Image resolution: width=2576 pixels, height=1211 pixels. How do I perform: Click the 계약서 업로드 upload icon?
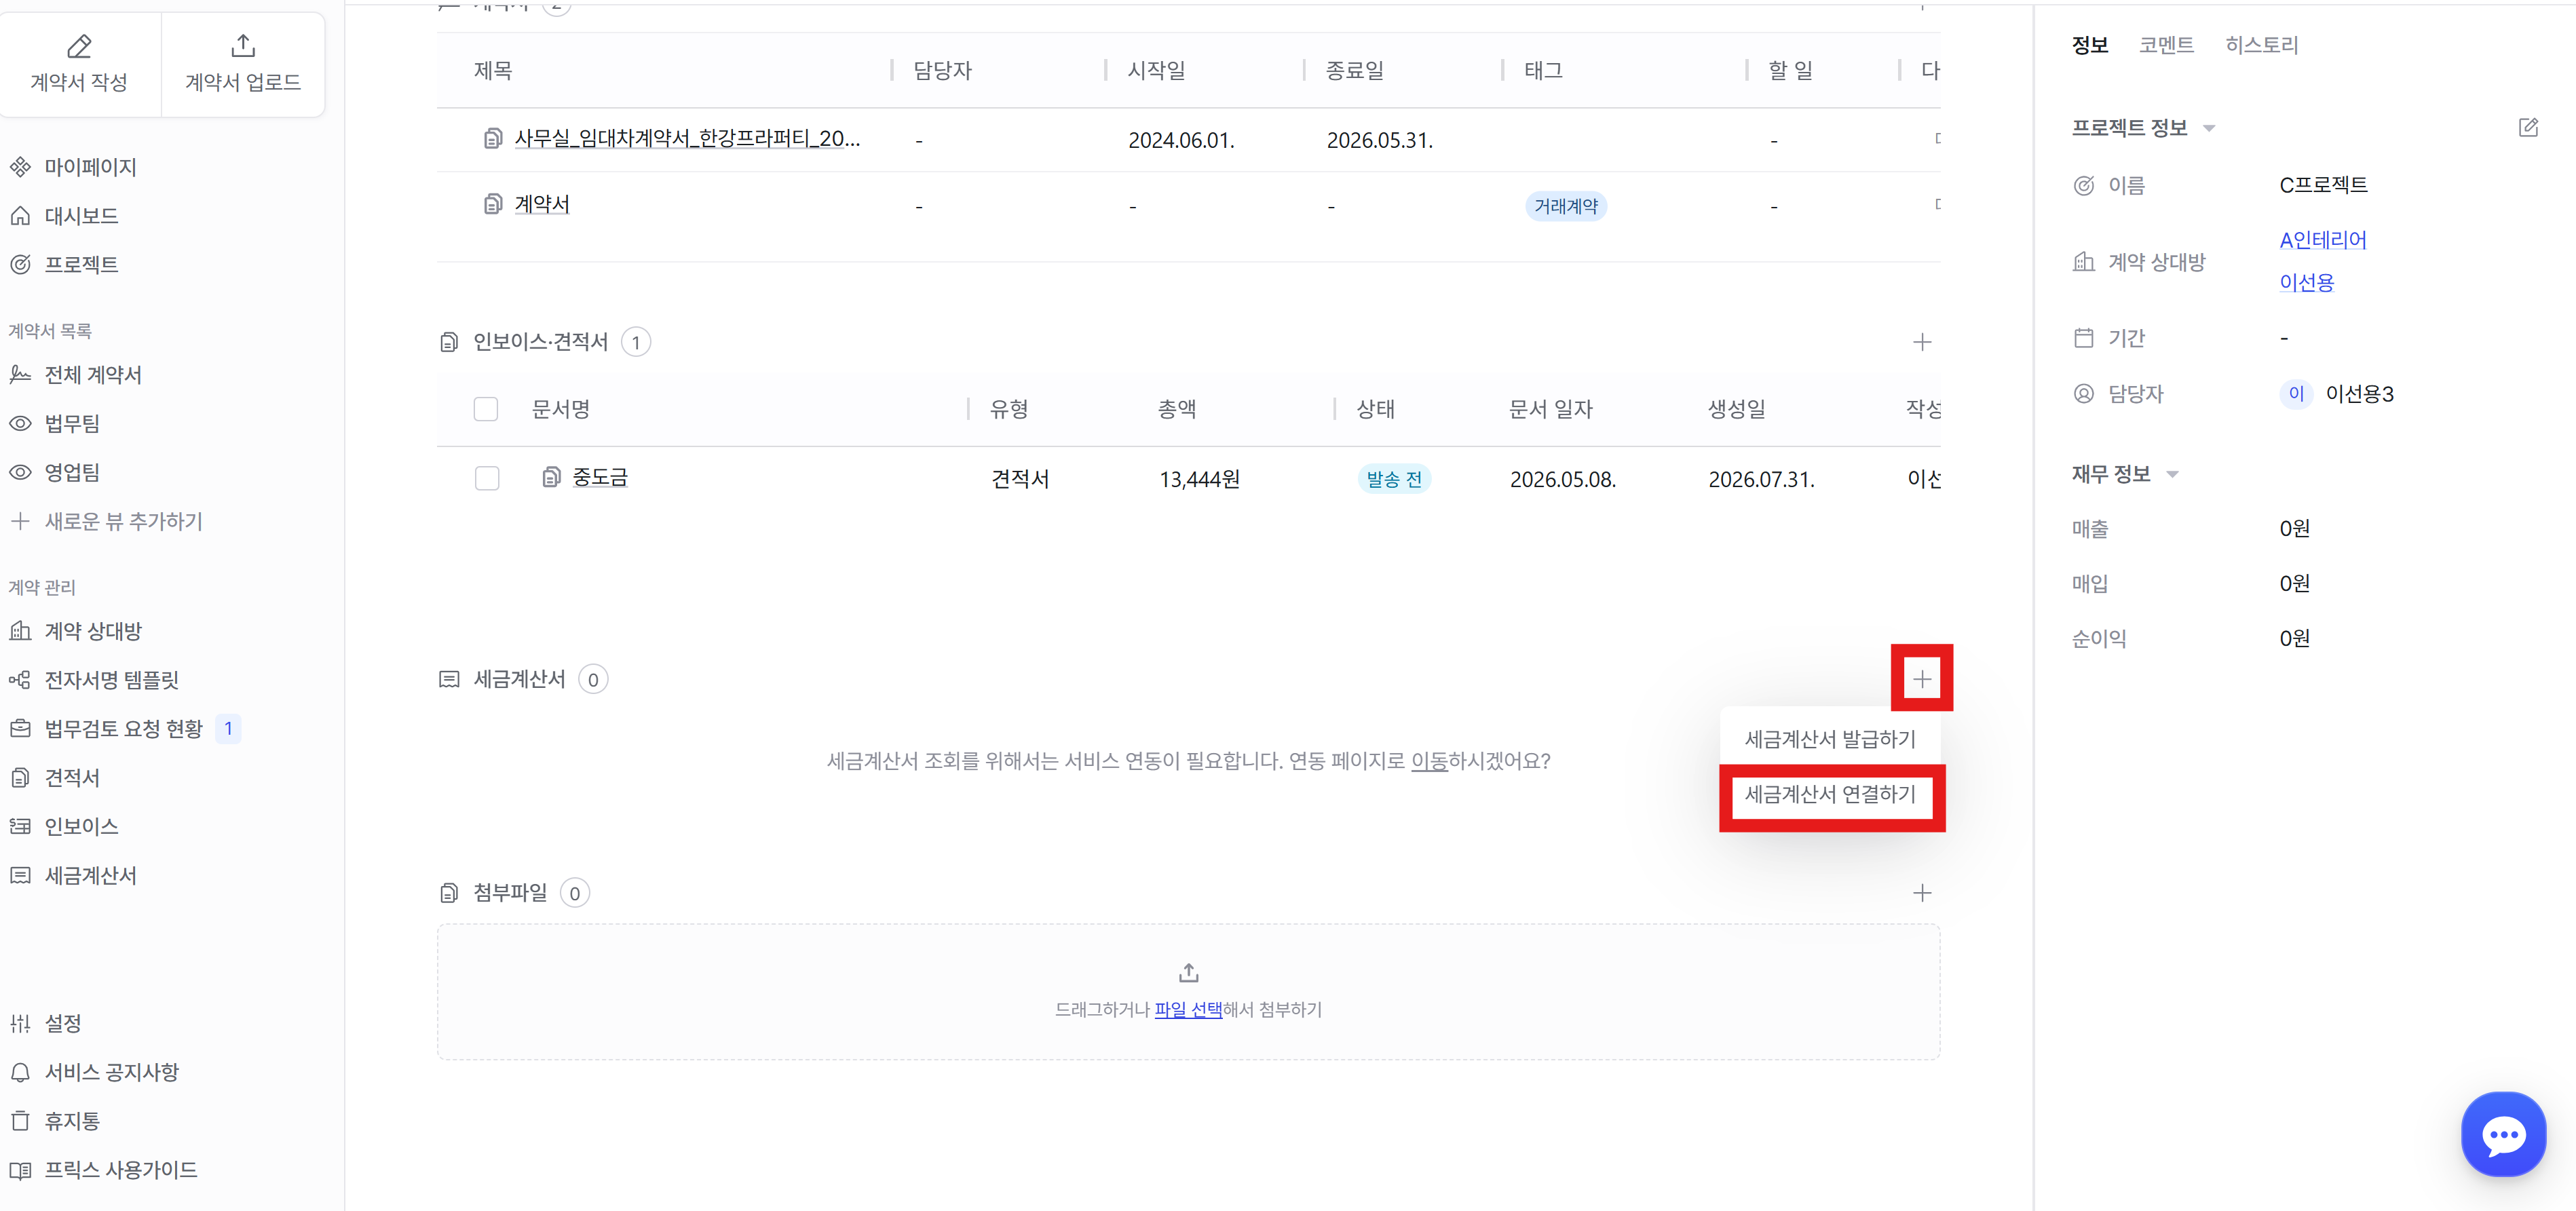(x=243, y=46)
